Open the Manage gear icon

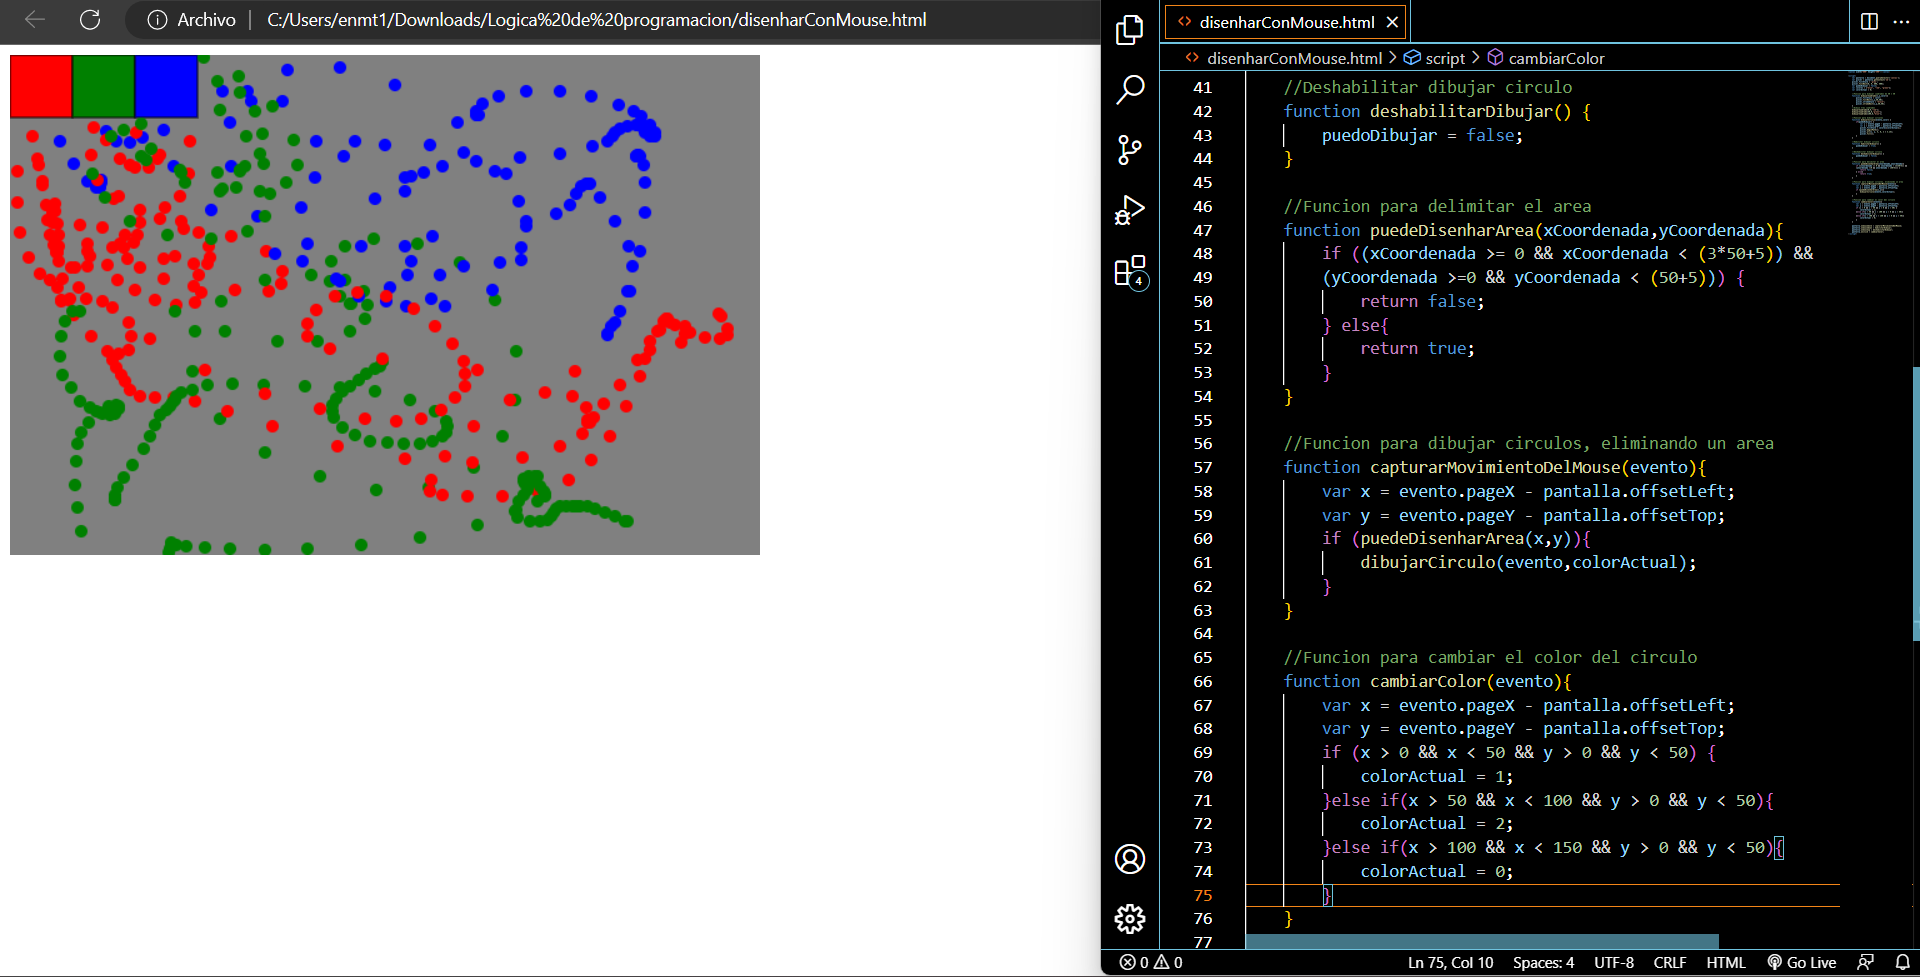(1130, 918)
